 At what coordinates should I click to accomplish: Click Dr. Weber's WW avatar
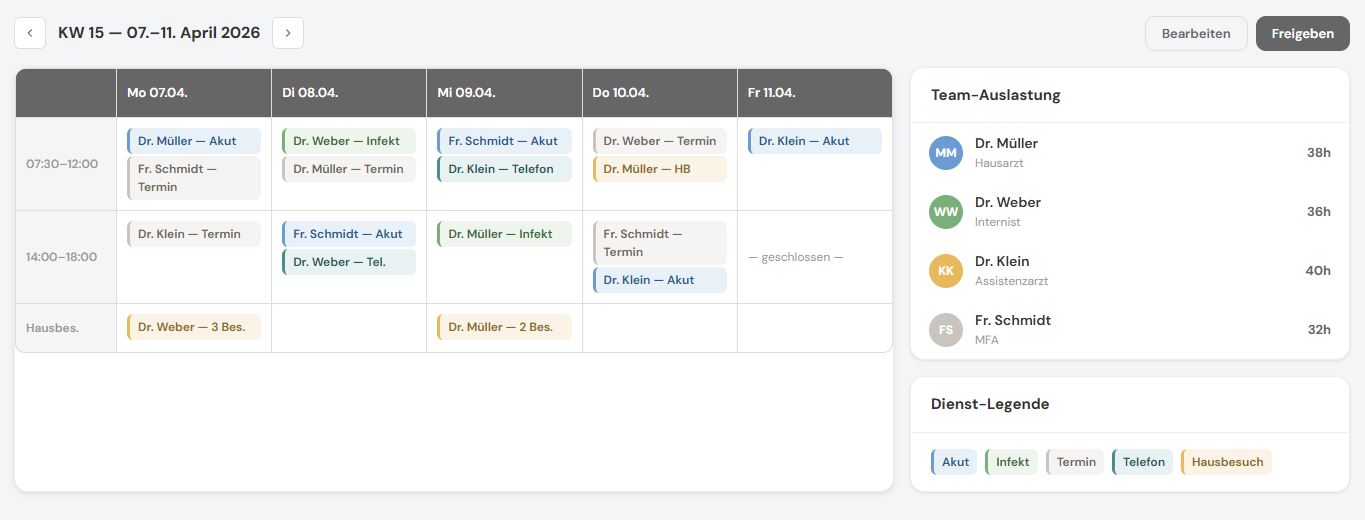pos(945,212)
